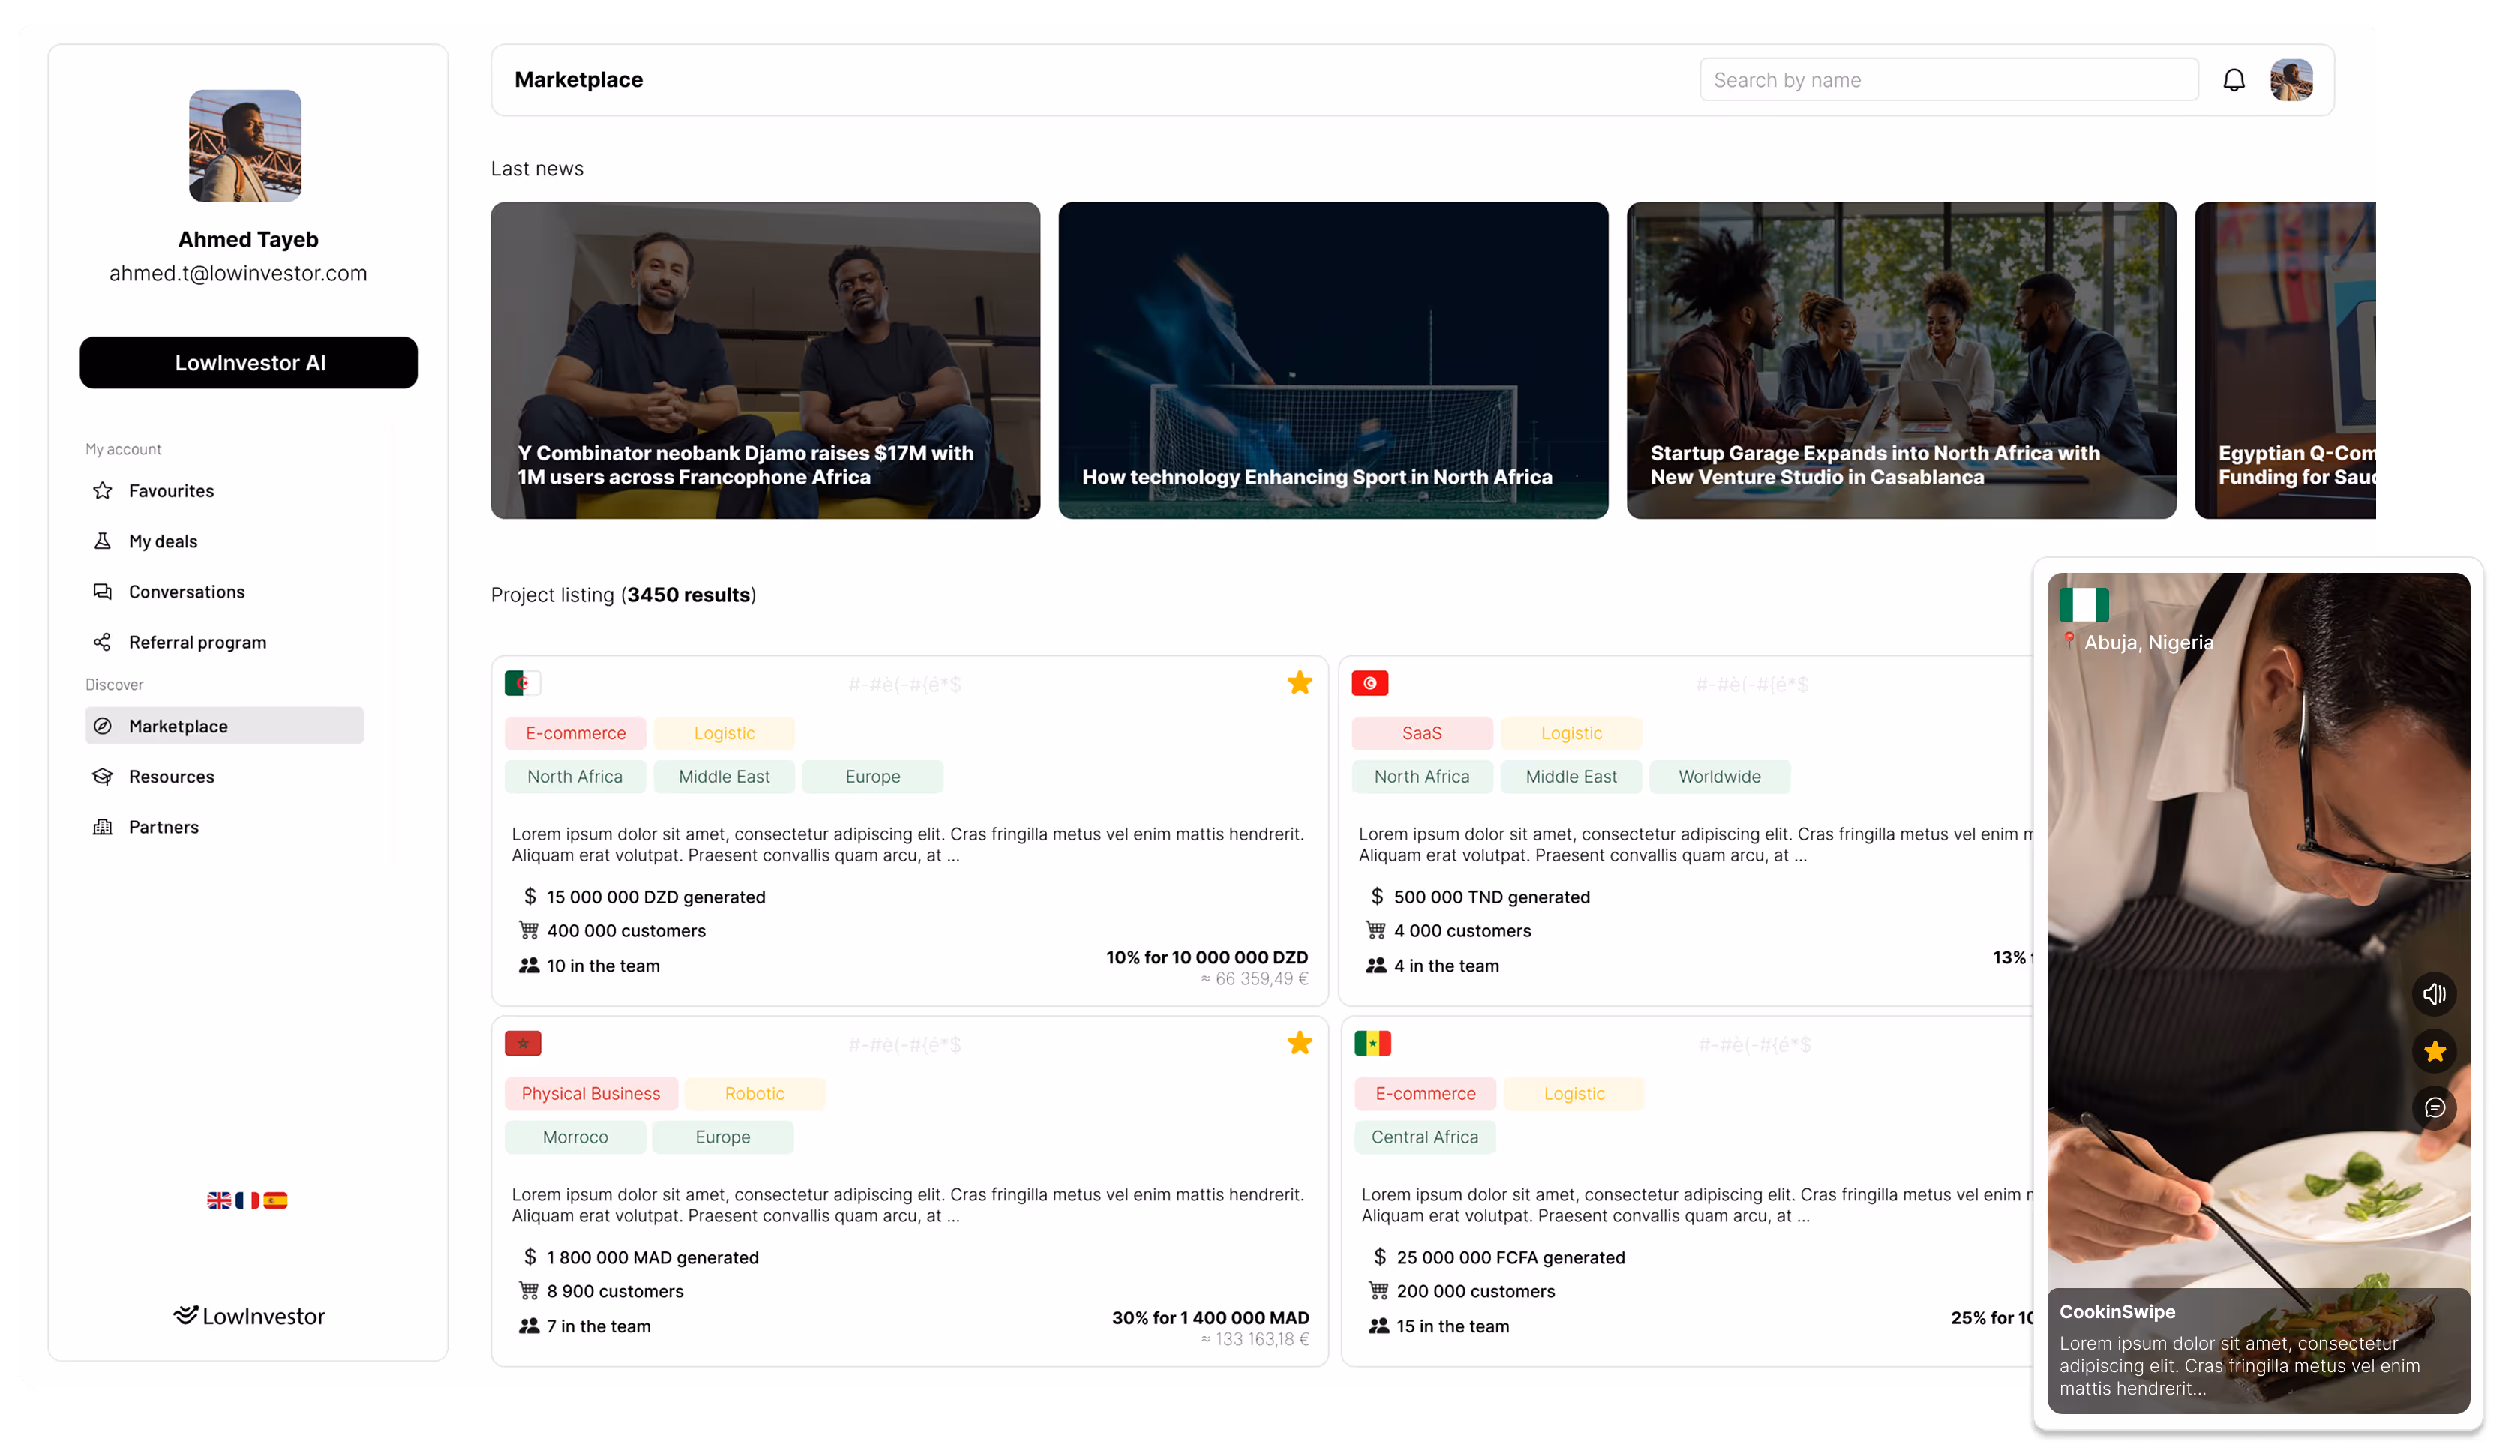This screenshot has width=2520, height=1456.
Task: Click the Robotic tag on Morocco card
Action: tap(754, 1094)
